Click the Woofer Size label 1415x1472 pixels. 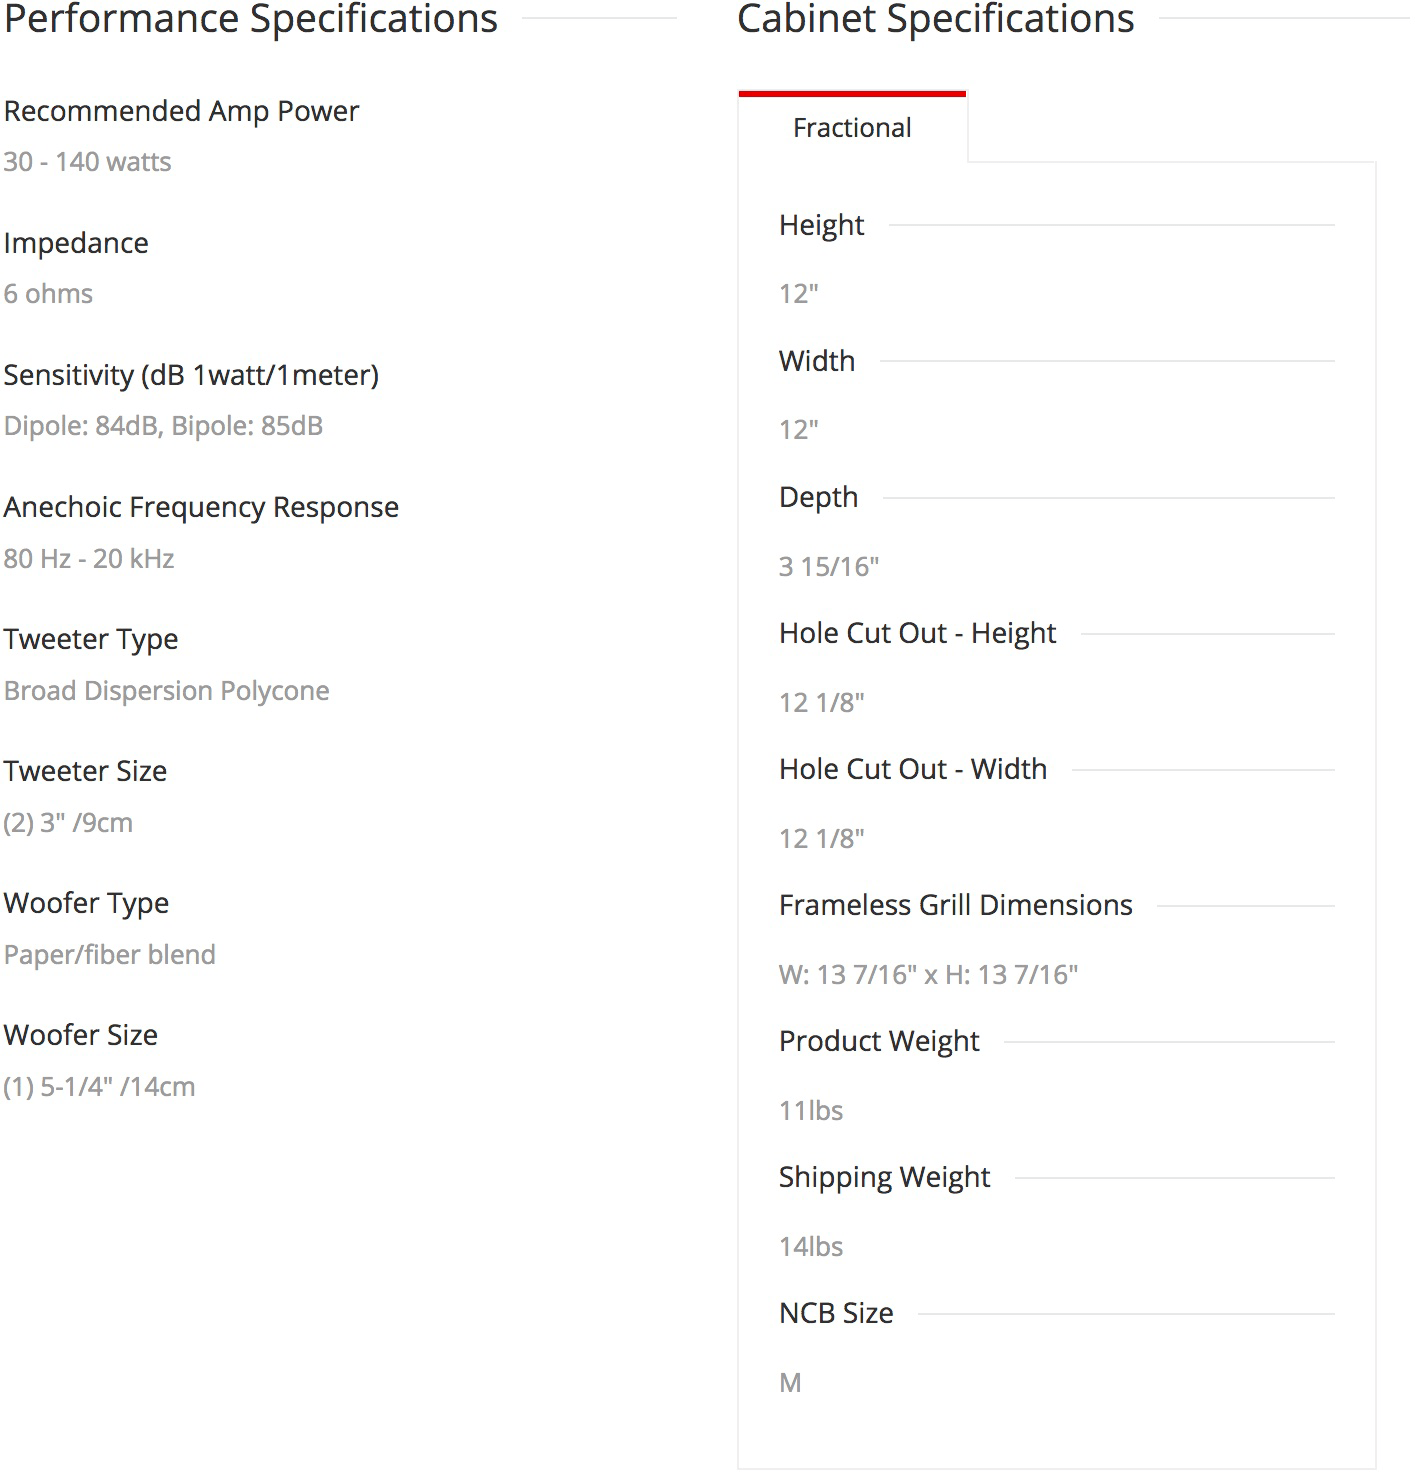point(81,1035)
